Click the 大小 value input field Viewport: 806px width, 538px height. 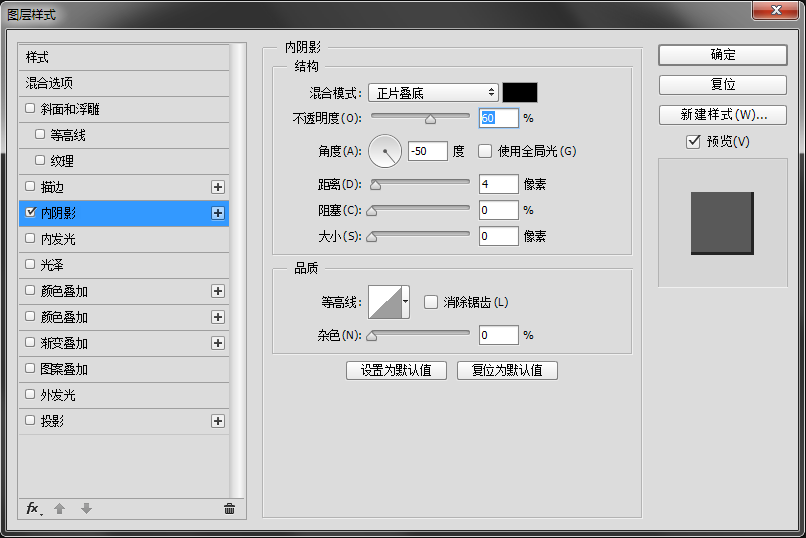coord(499,236)
